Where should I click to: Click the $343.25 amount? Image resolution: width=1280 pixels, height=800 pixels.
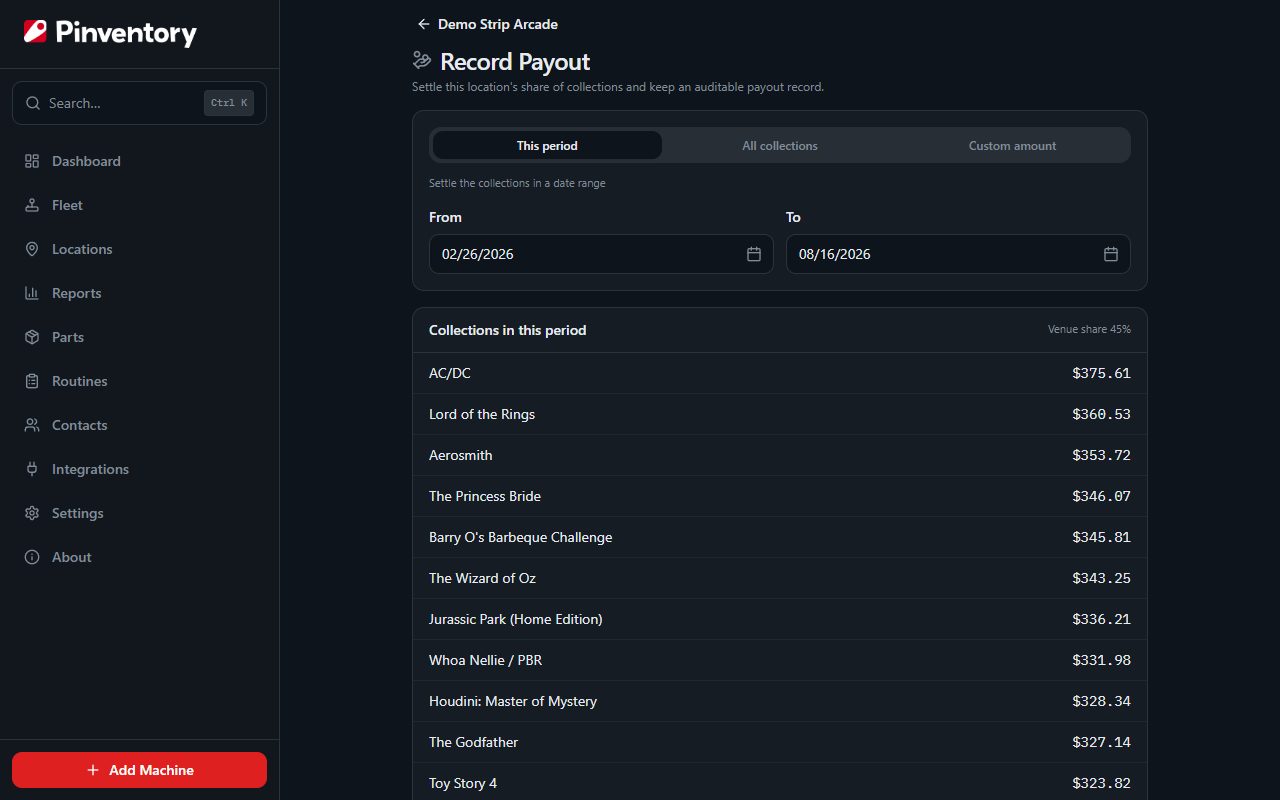pos(1101,578)
